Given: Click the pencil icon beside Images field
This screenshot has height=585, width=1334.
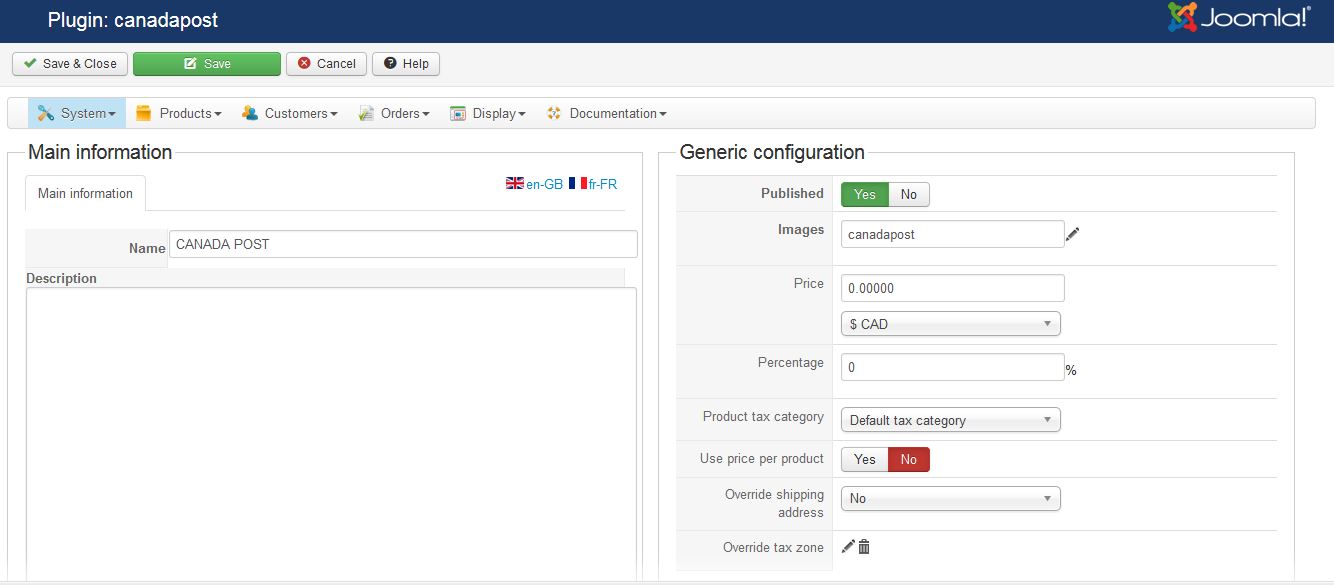Looking at the screenshot, I should click(x=1073, y=234).
